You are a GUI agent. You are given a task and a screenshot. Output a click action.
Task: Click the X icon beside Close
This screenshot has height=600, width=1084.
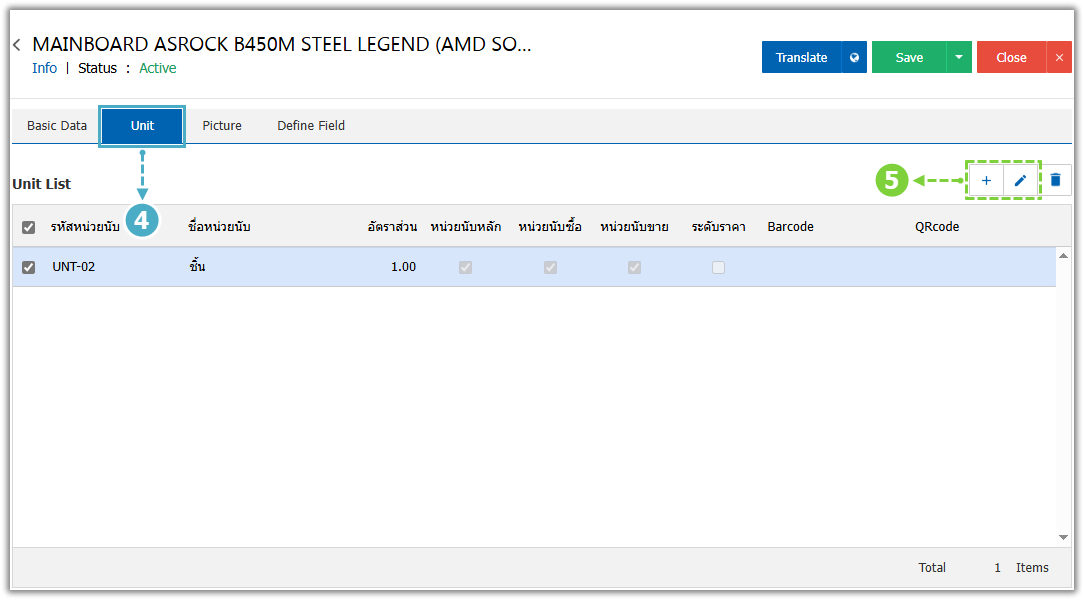coord(1059,57)
